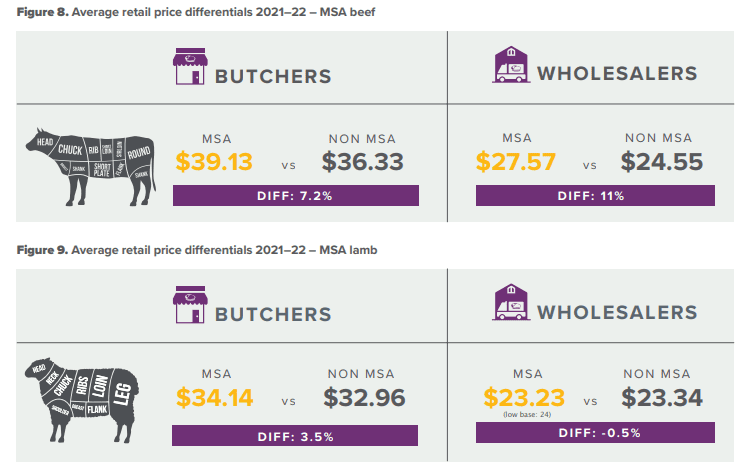Select the $39.13 MSA beef price
Image resolution: width=752 pixels, height=475 pixels.
pyautogui.click(x=214, y=162)
